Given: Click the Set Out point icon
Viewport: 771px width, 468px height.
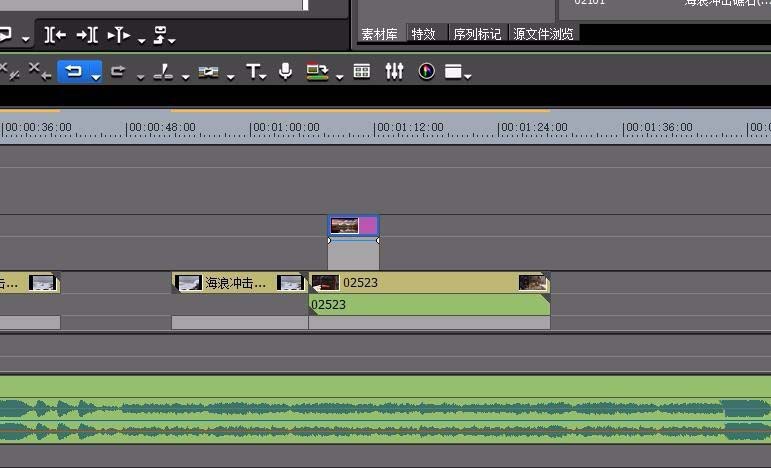Looking at the screenshot, I should [x=87, y=35].
